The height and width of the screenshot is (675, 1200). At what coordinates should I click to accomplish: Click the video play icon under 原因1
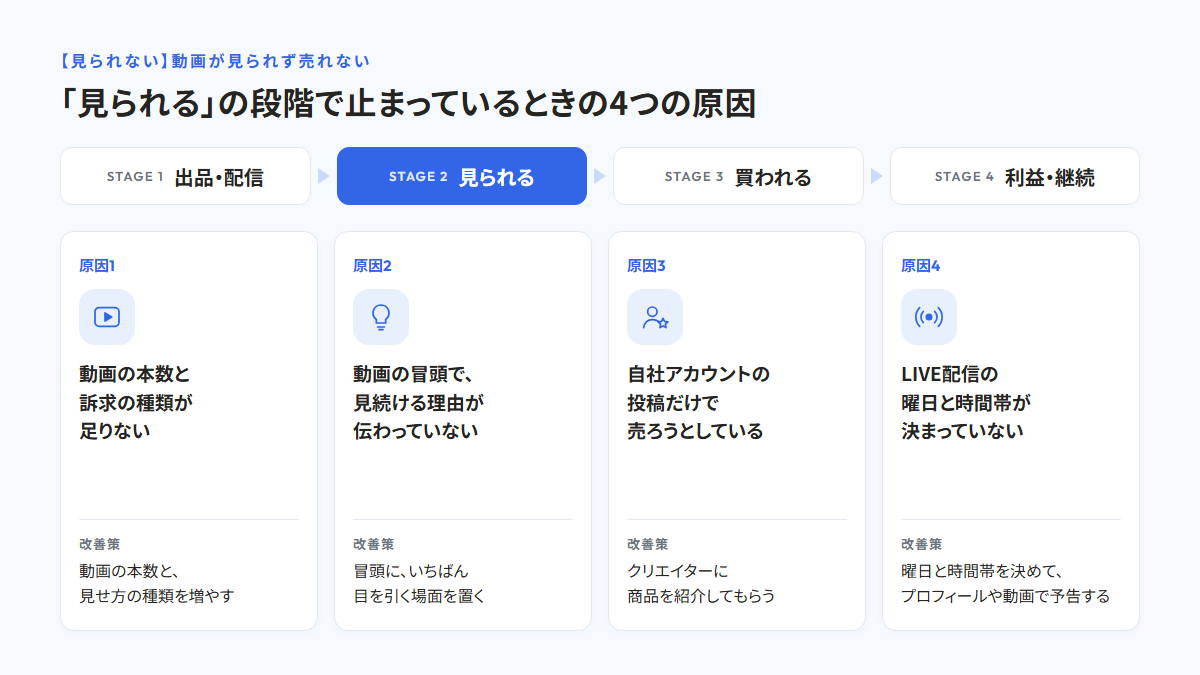(107, 317)
